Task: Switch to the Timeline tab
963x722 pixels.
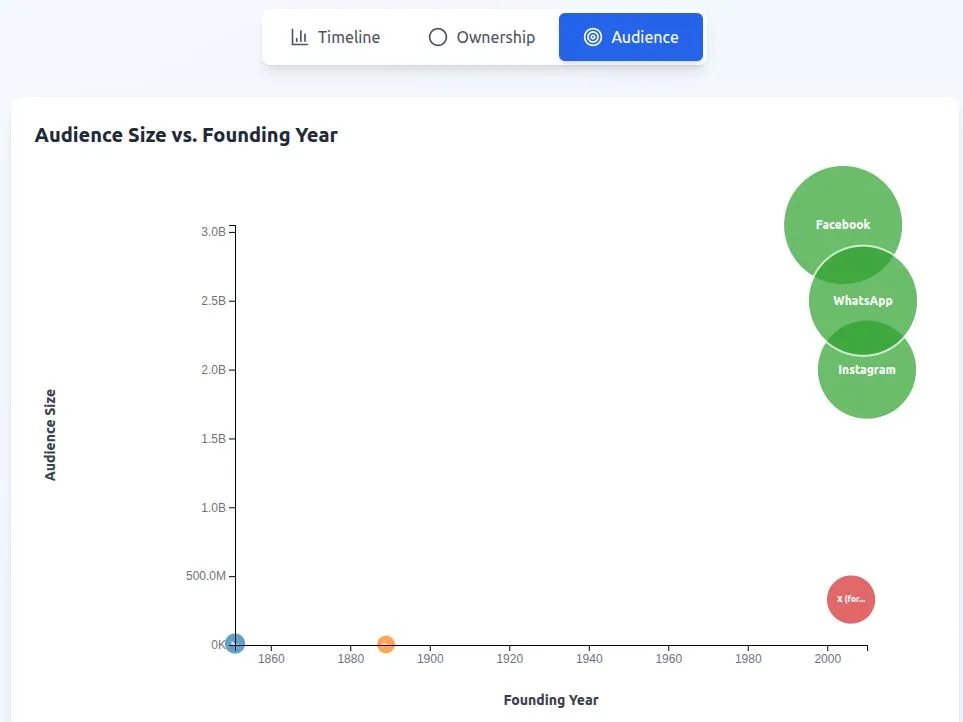Action: pyautogui.click(x=335, y=37)
